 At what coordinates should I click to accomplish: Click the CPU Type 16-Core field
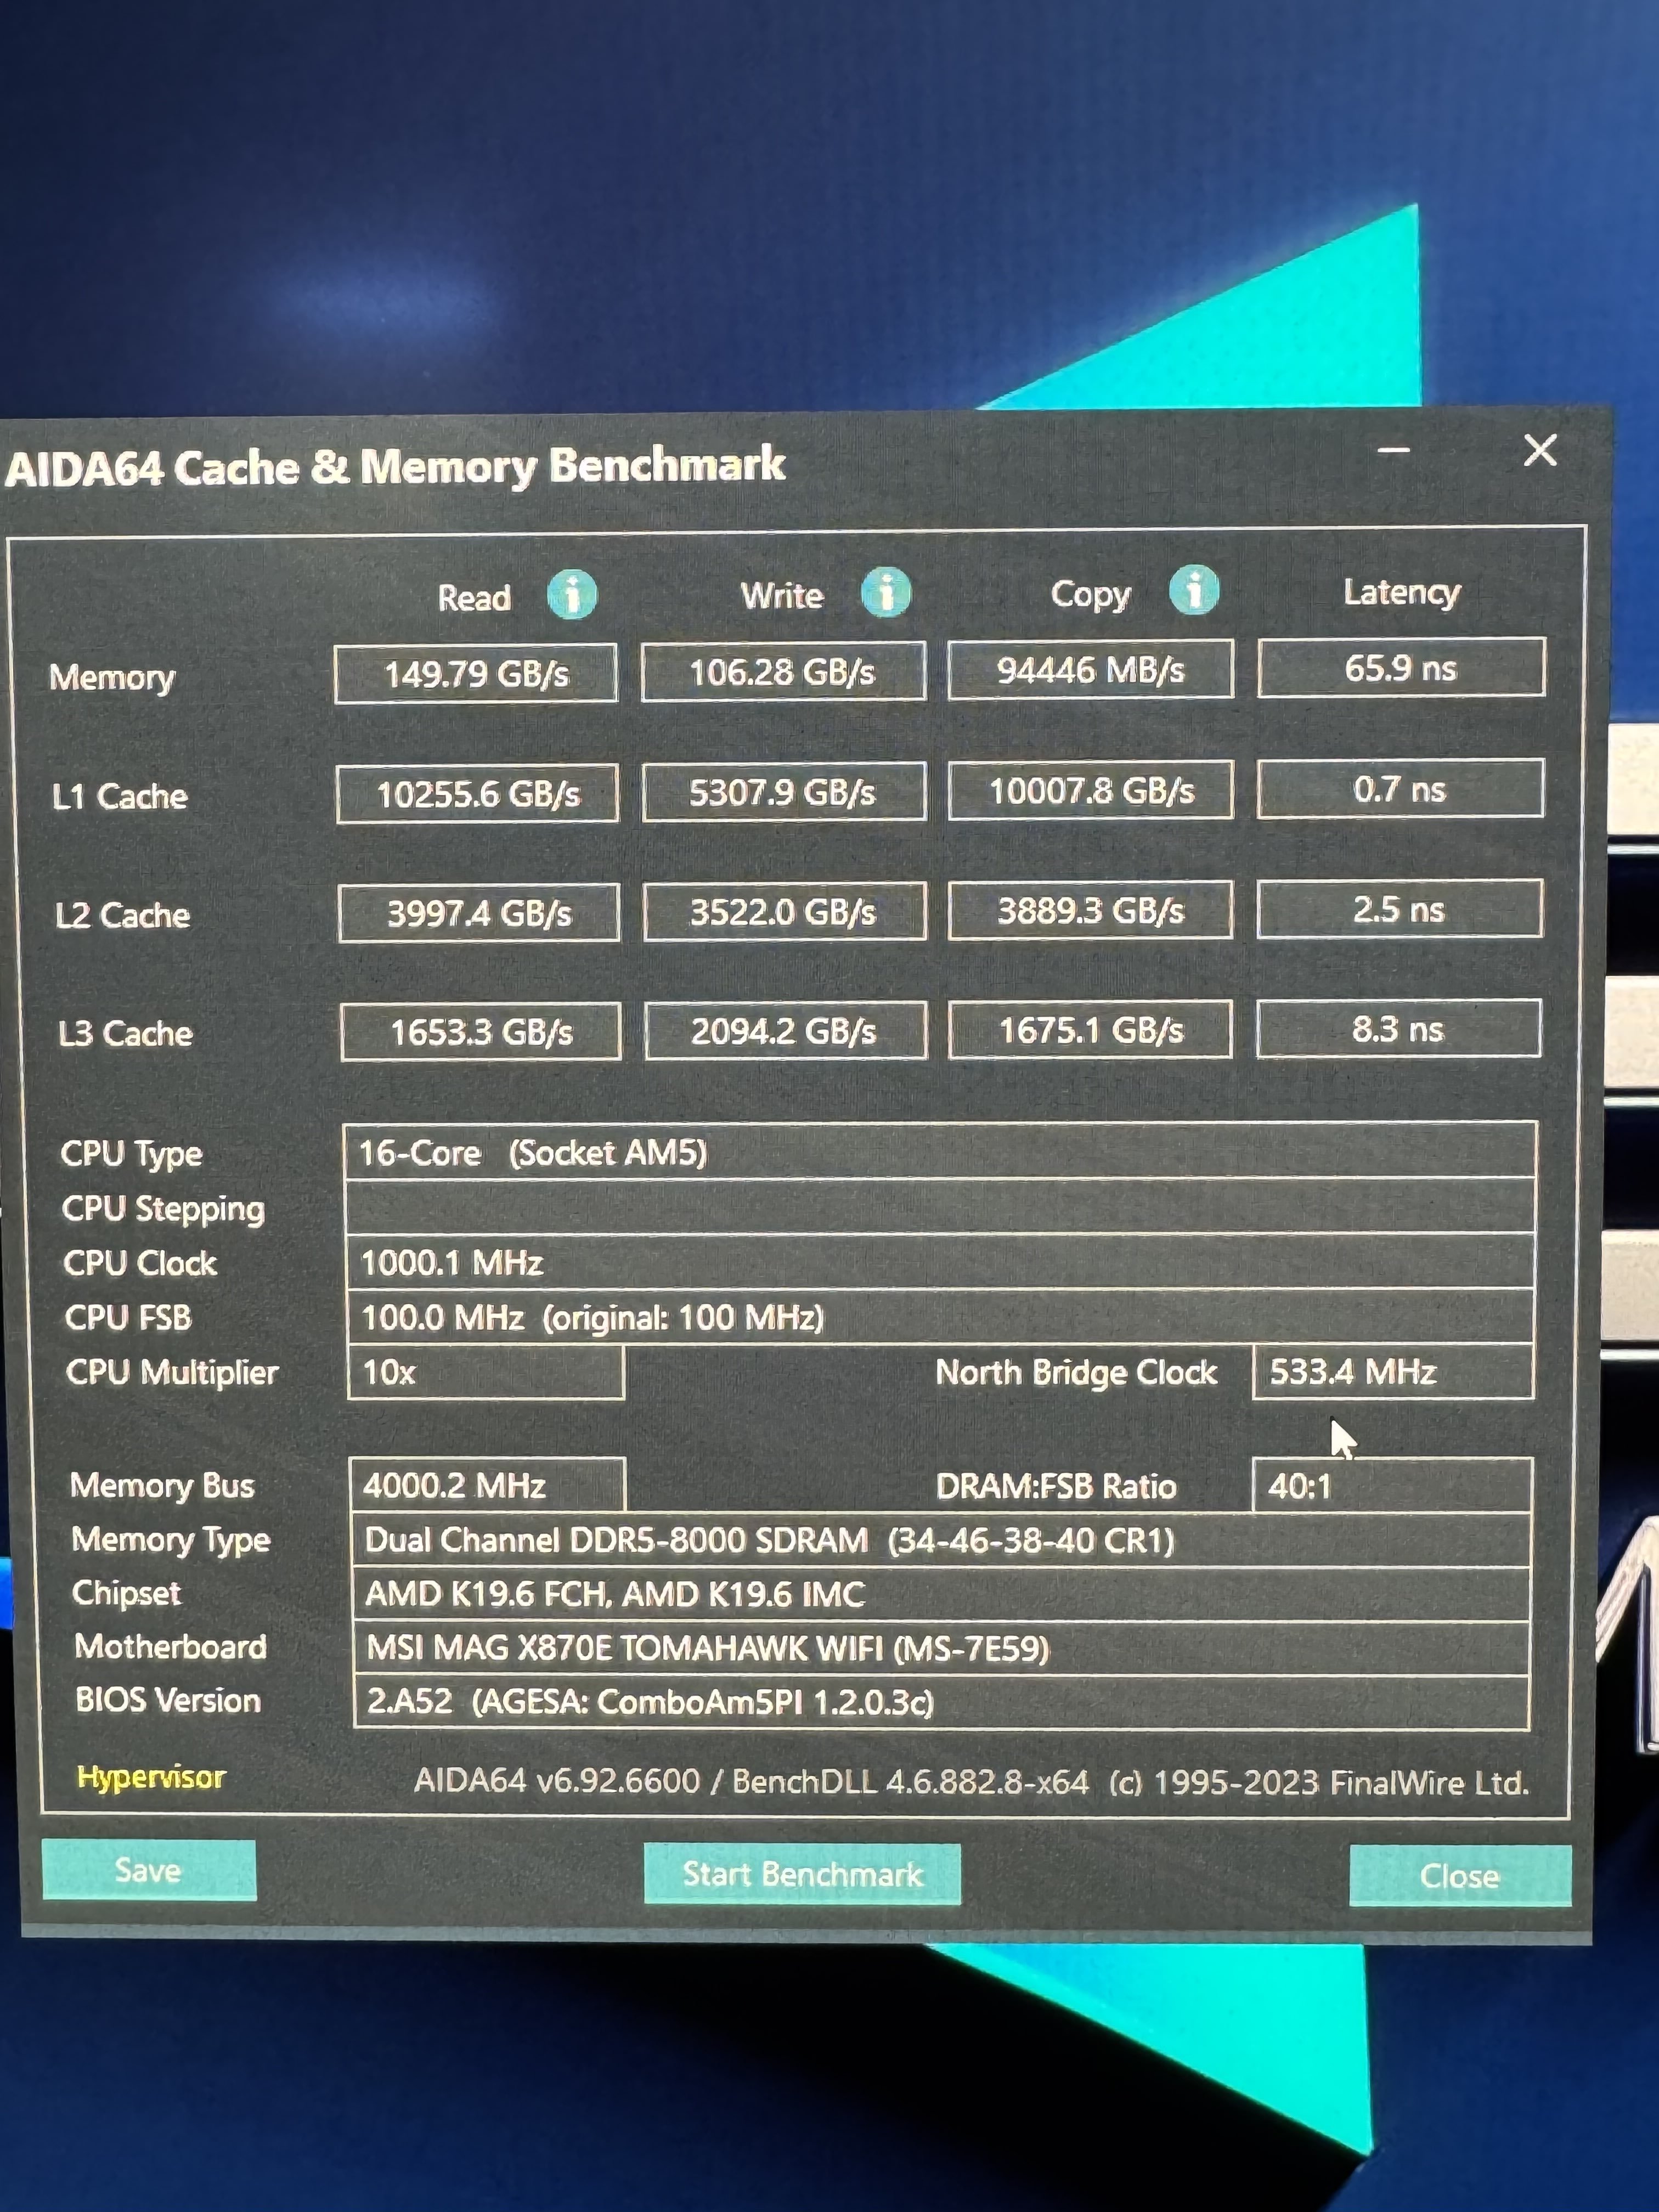click(x=938, y=1152)
